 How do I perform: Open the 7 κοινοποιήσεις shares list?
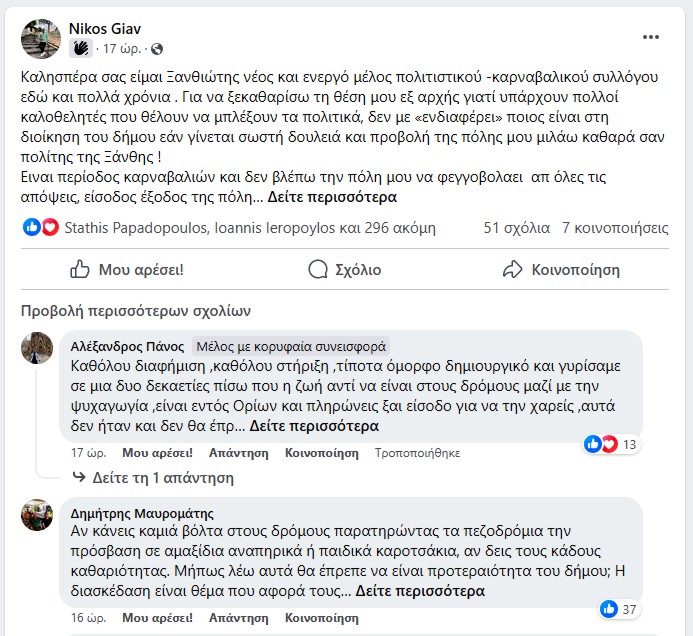click(x=614, y=227)
